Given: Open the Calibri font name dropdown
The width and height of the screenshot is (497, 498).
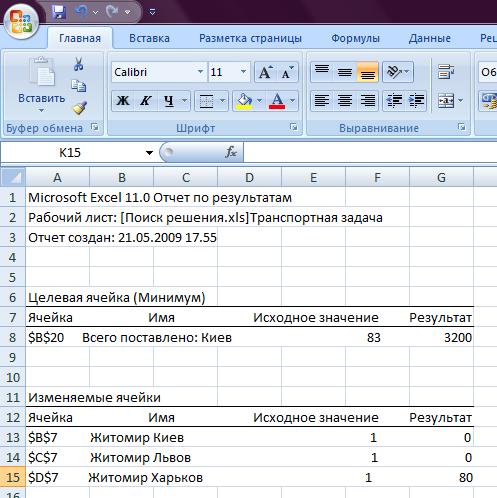Looking at the screenshot, I should click(x=200, y=72).
